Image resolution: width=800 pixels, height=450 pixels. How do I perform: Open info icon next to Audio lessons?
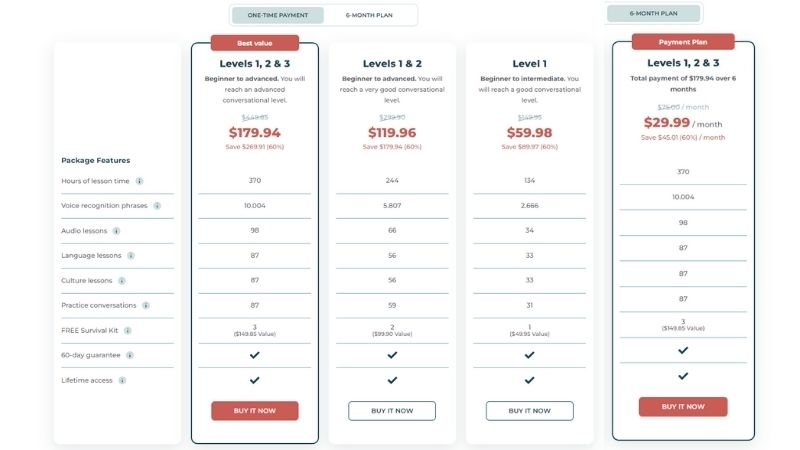tap(116, 231)
